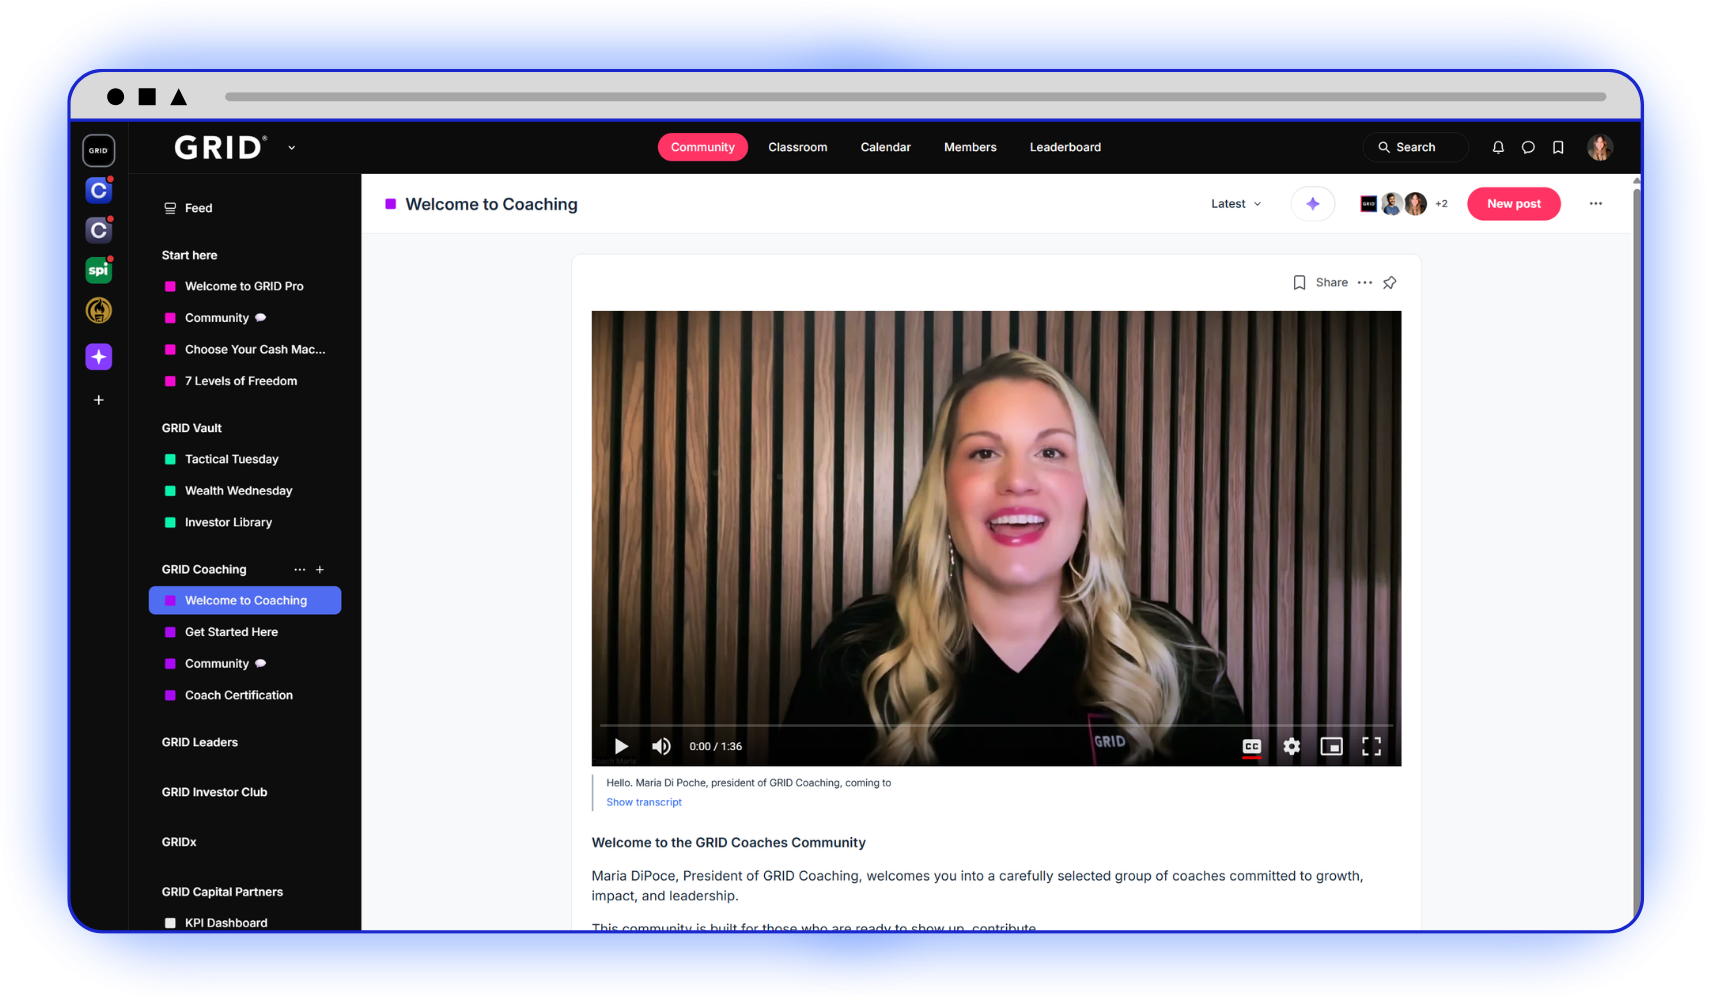Click the Search field

pyautogui.click(x=1415, y=147)
